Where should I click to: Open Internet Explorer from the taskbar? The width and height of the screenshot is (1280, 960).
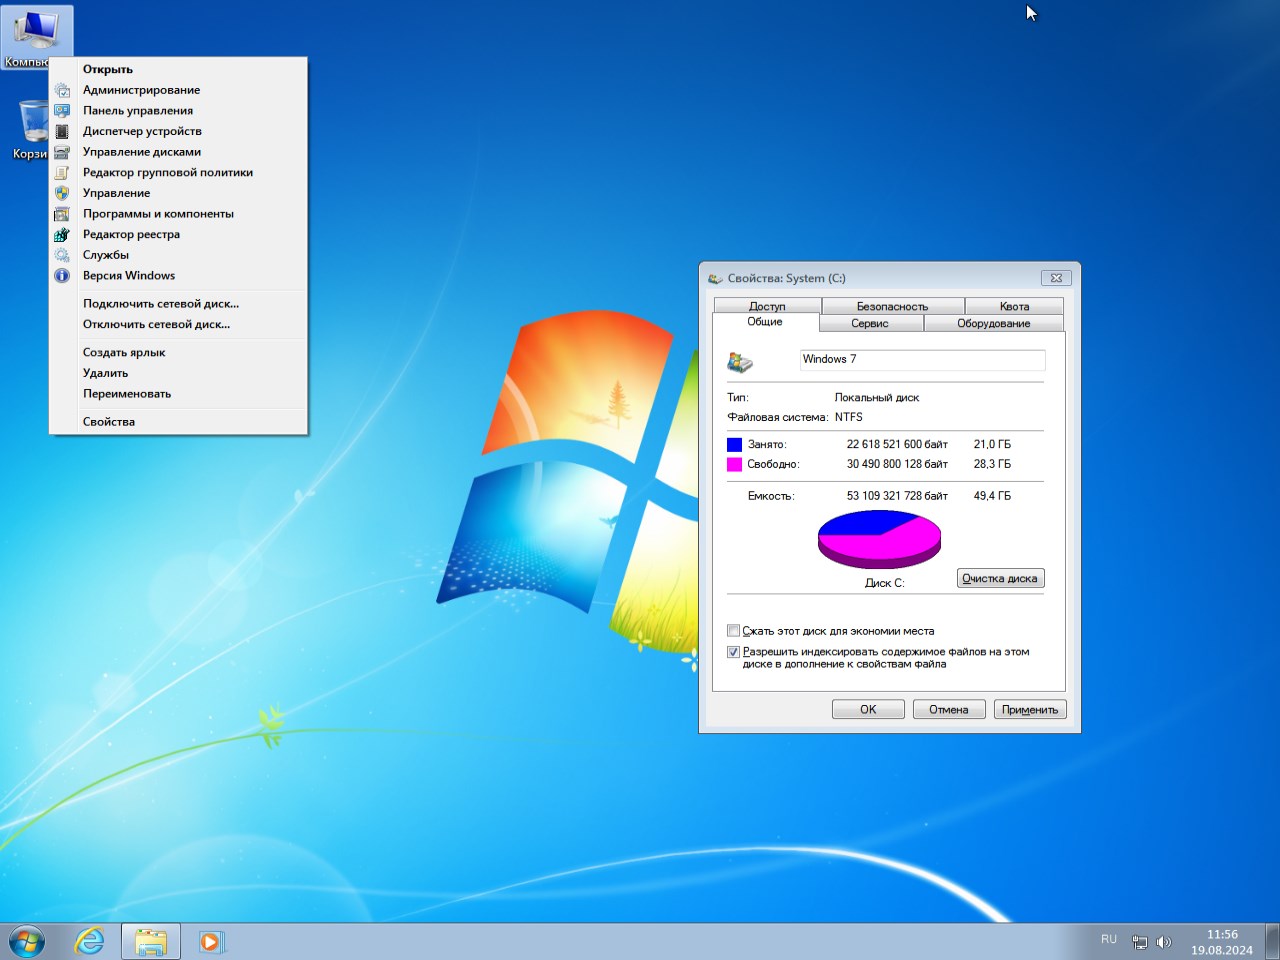click(x=90, y=941)
